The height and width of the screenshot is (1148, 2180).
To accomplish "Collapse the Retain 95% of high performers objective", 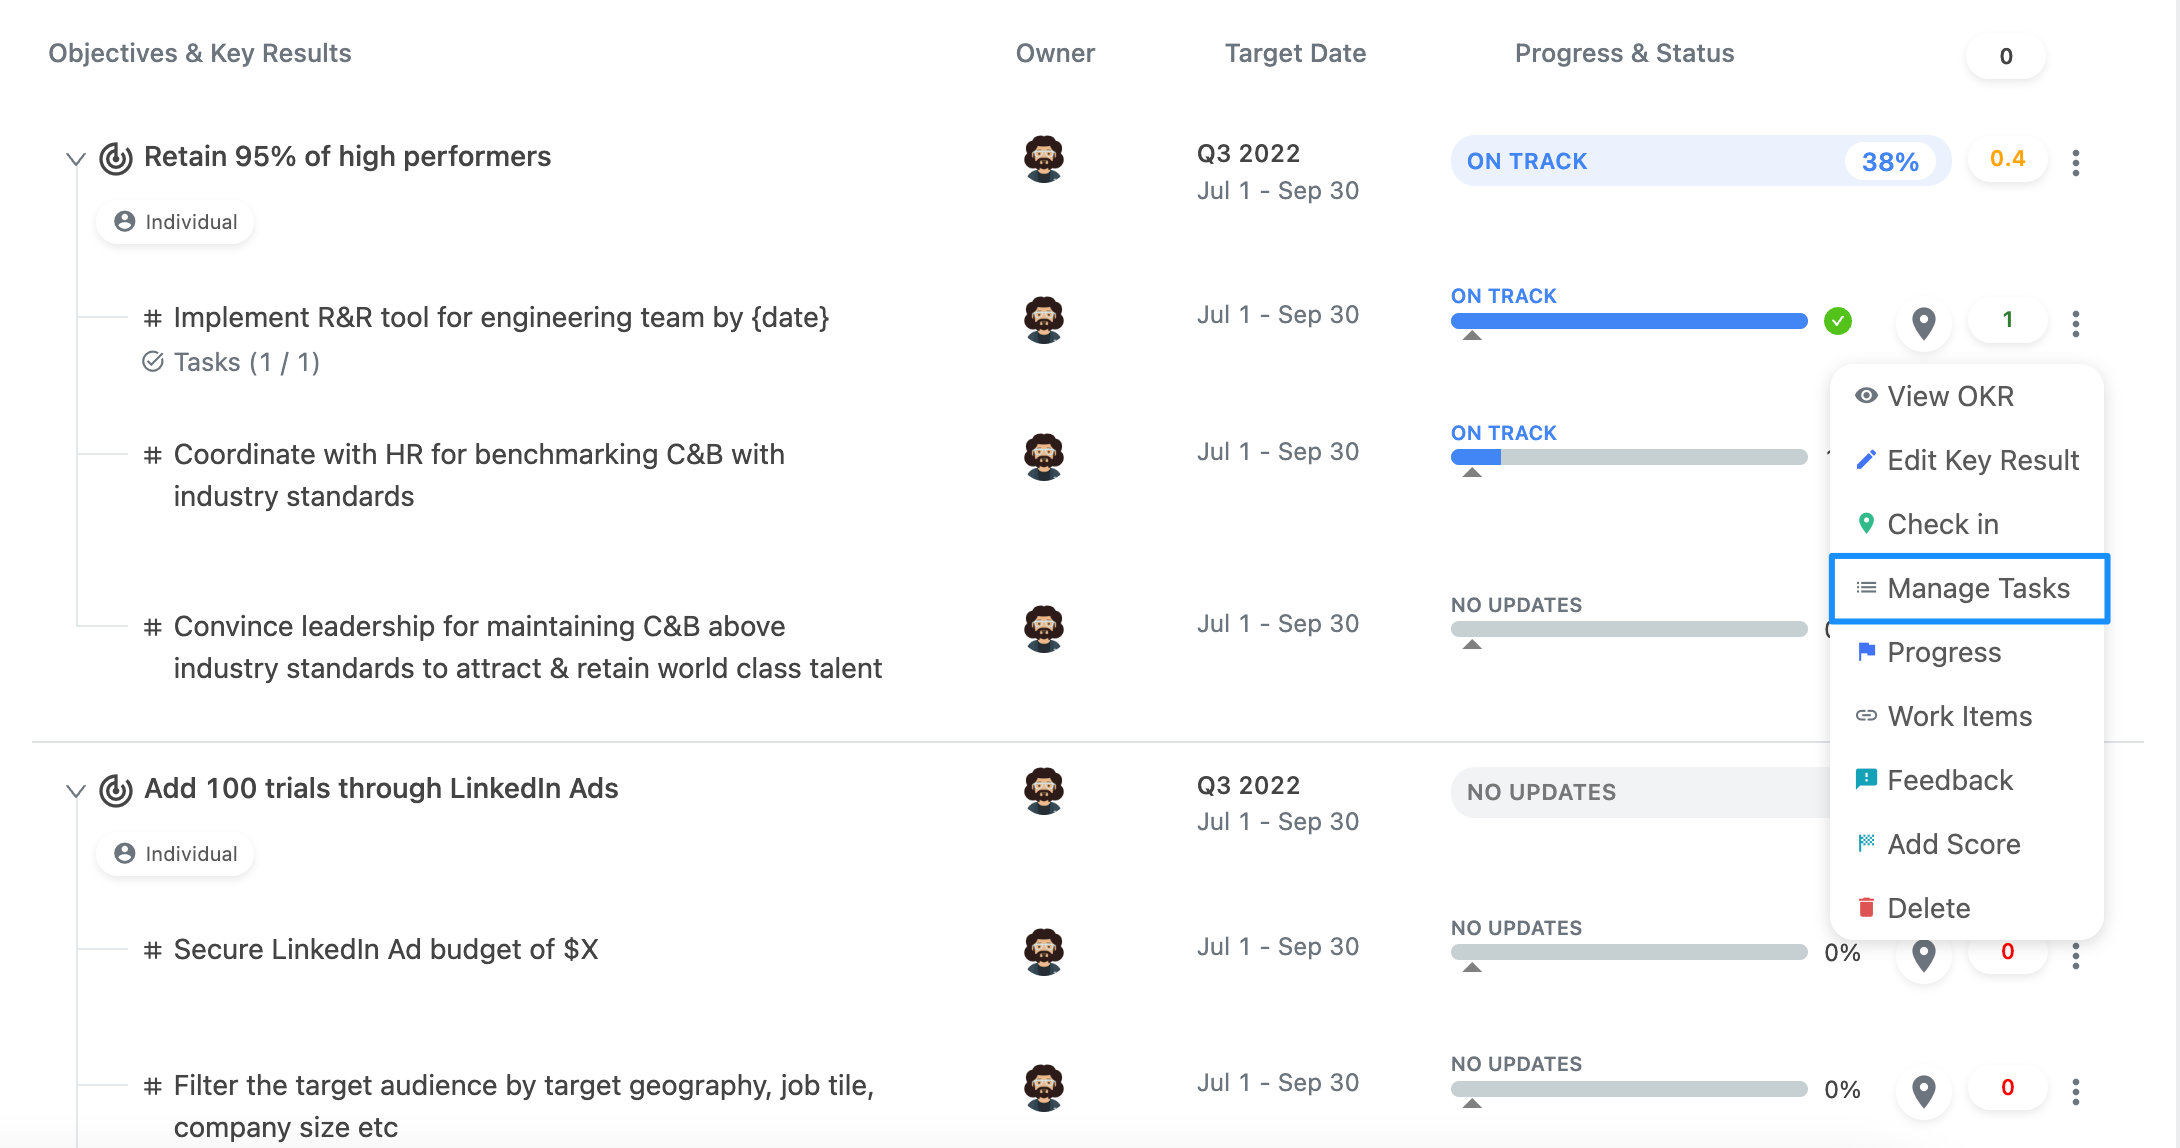I will point(75,159).
